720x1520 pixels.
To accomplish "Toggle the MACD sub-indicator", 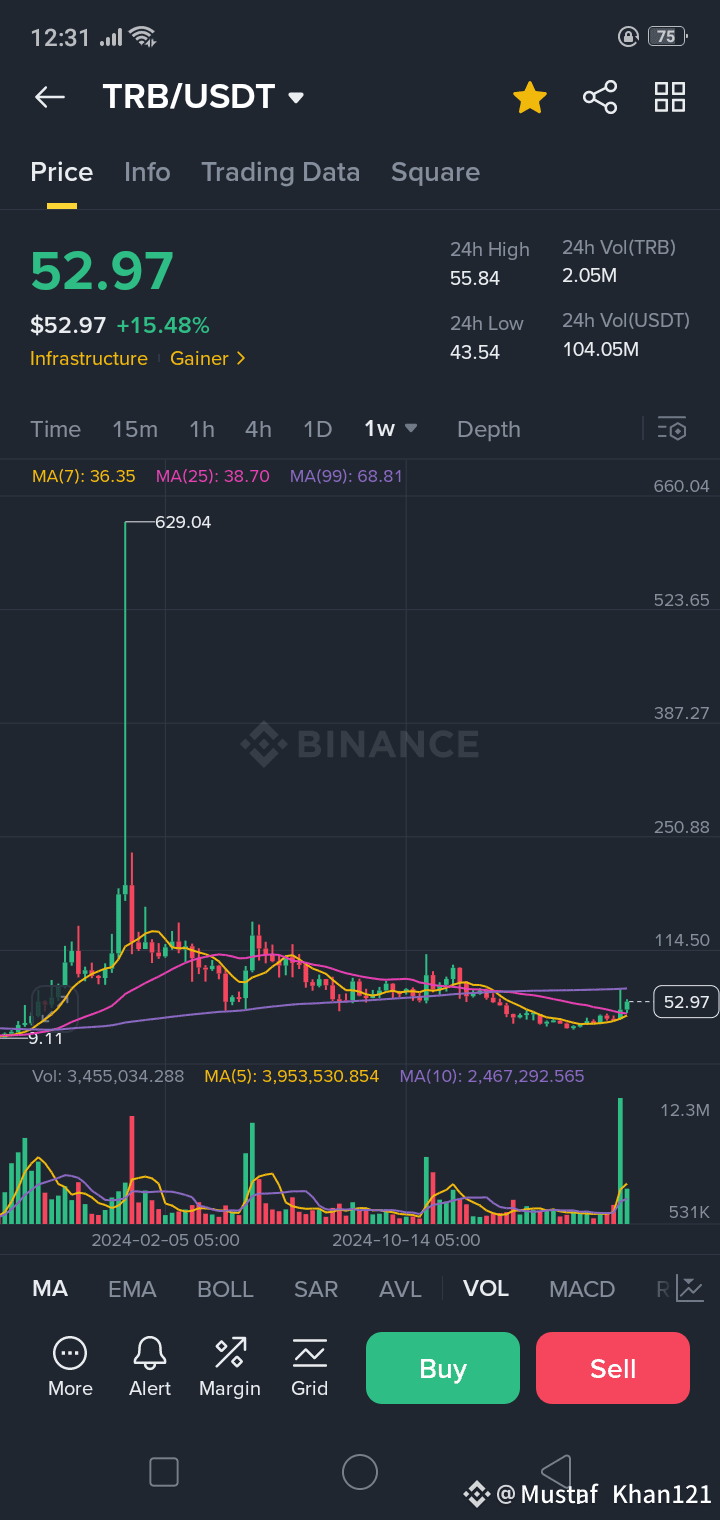I will (x=582, y=1289).
